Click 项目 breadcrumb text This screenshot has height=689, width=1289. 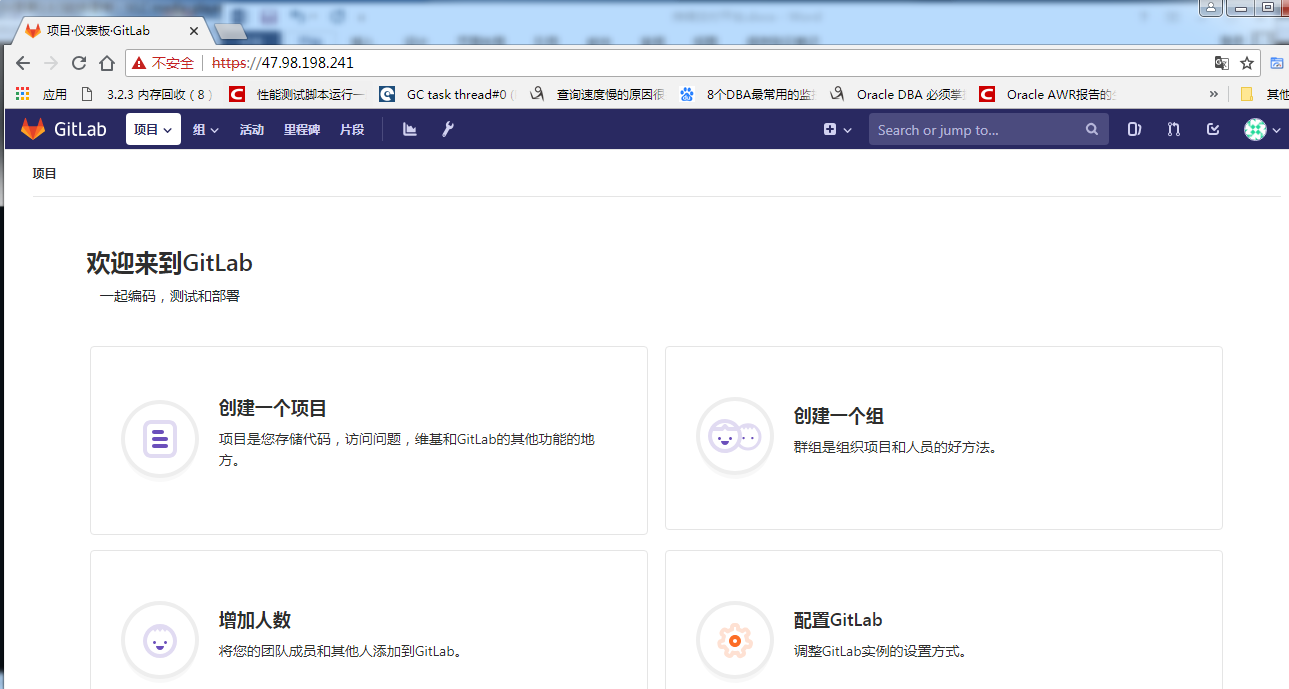tap(44, 174)
